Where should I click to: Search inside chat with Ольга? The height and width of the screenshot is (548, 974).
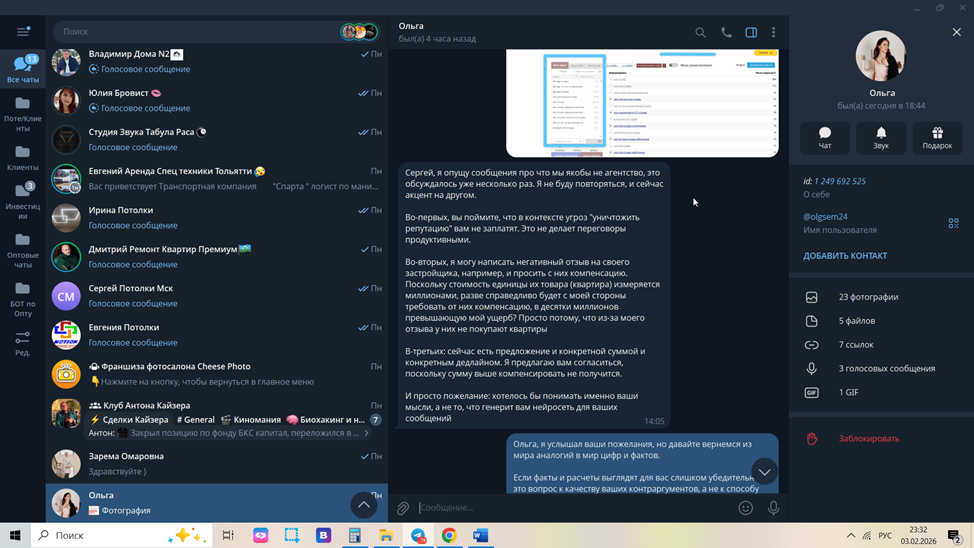click(700, 32)
